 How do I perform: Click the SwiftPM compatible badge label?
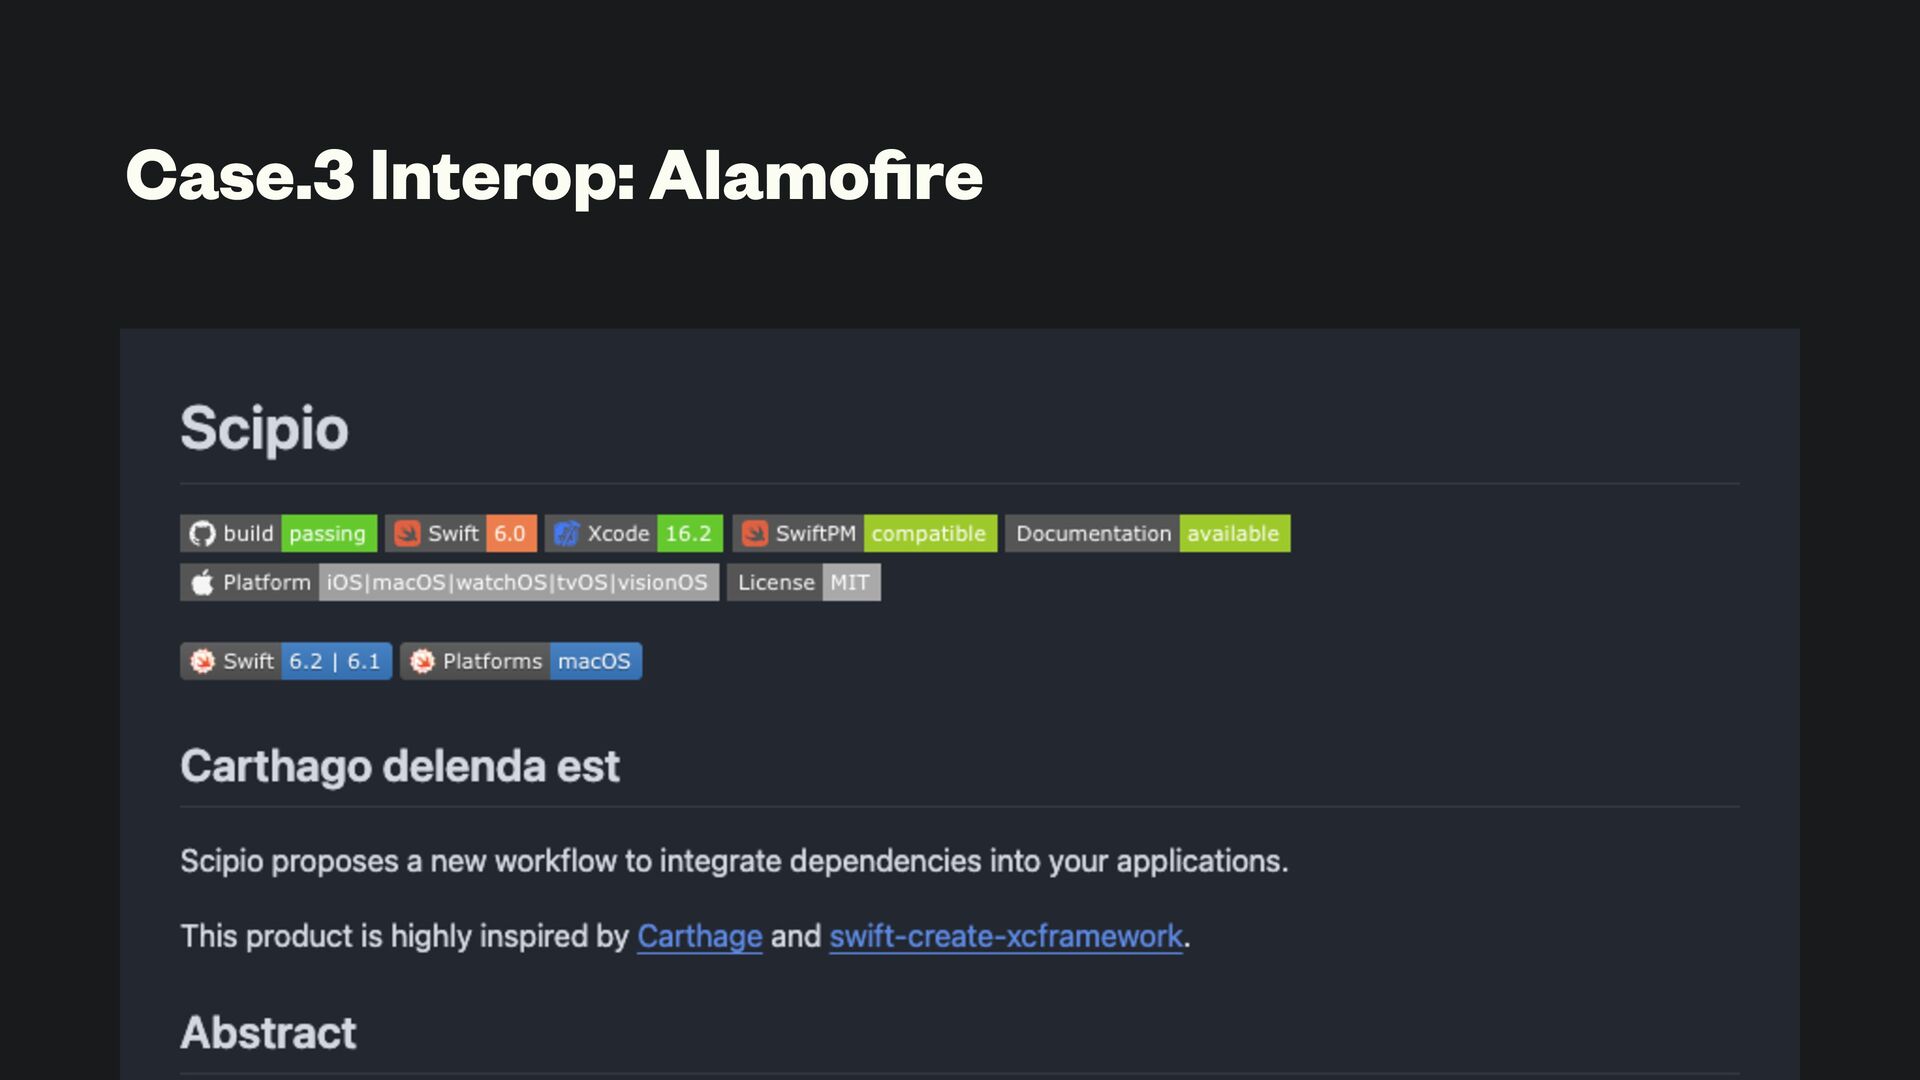pos(928,534)
